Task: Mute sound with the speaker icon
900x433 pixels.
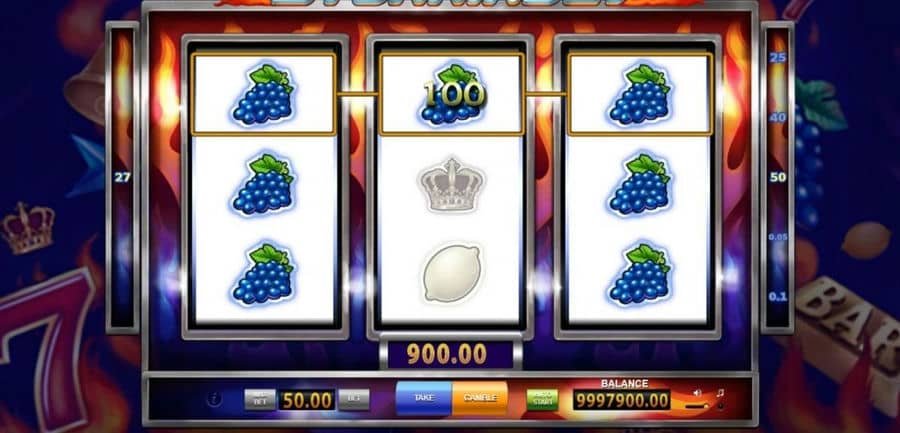Action: tap(697, 393)
